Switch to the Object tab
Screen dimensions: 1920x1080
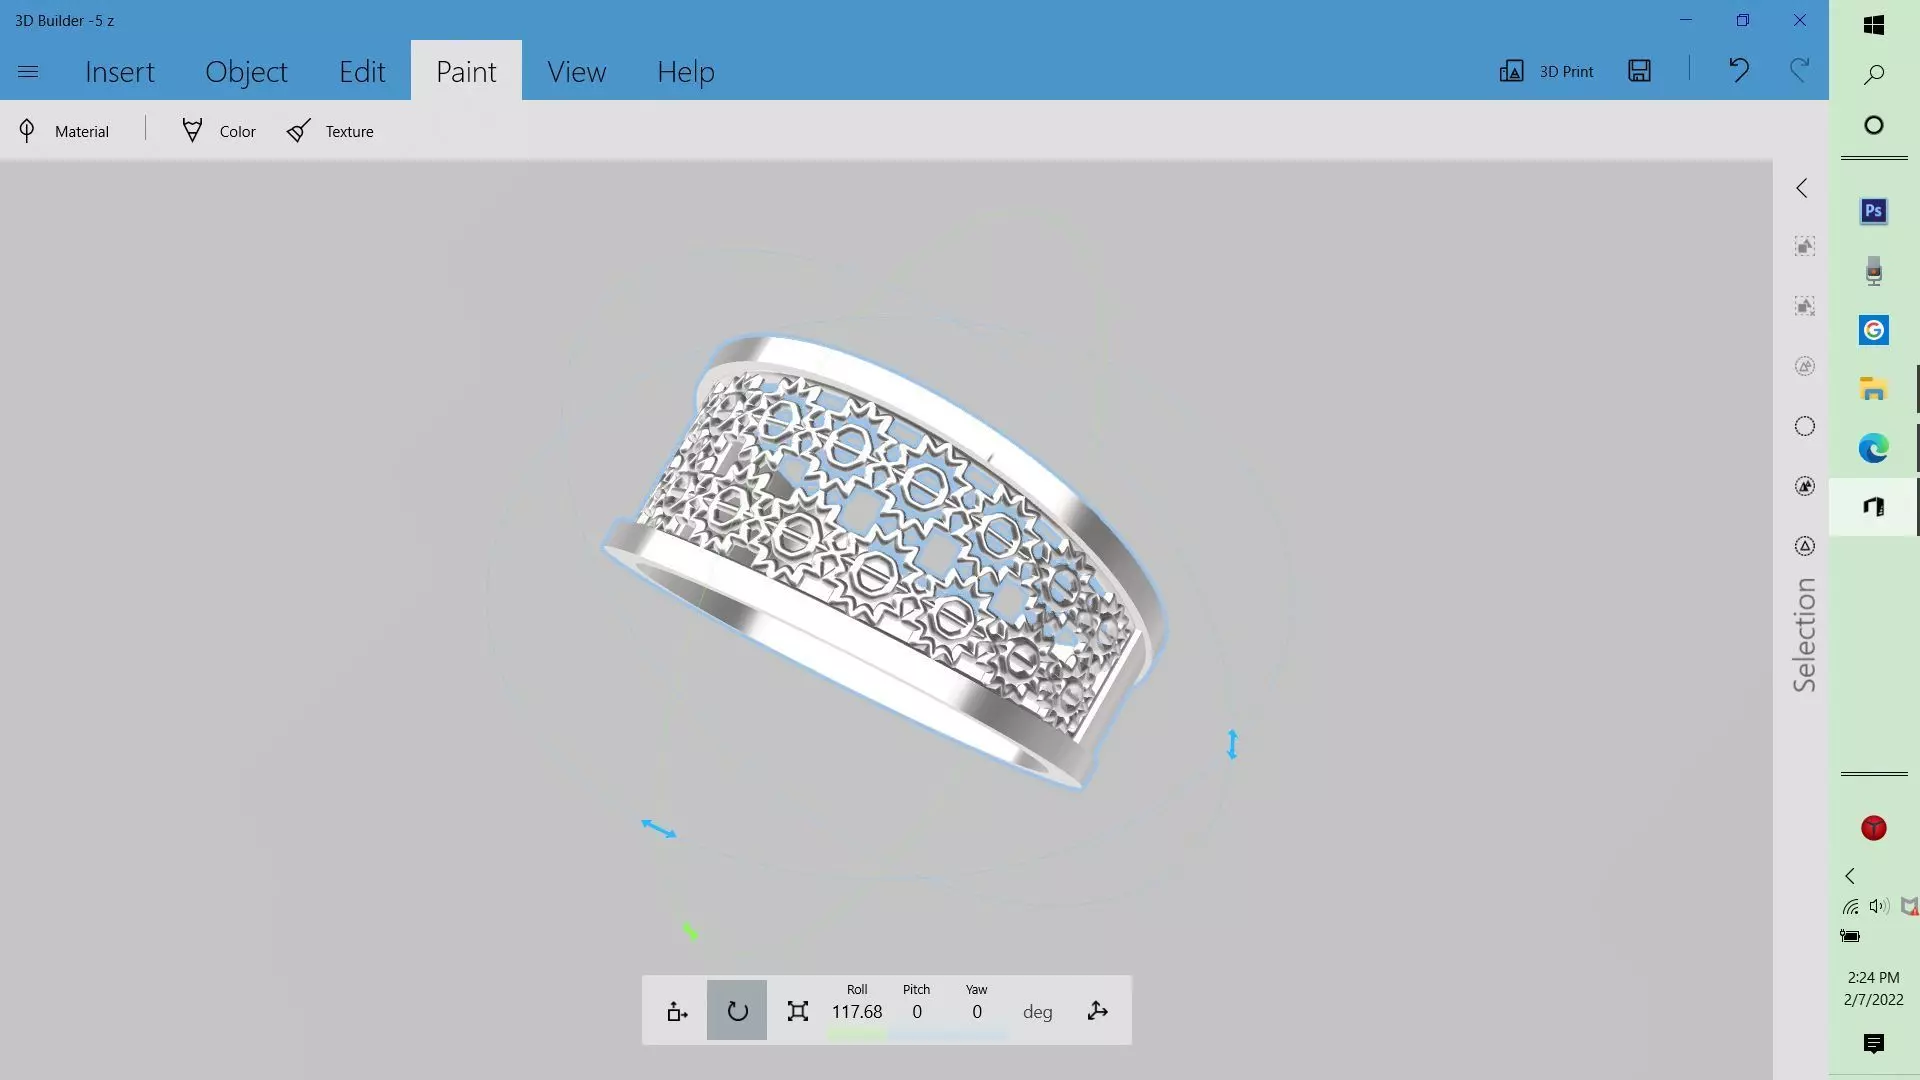246,72
